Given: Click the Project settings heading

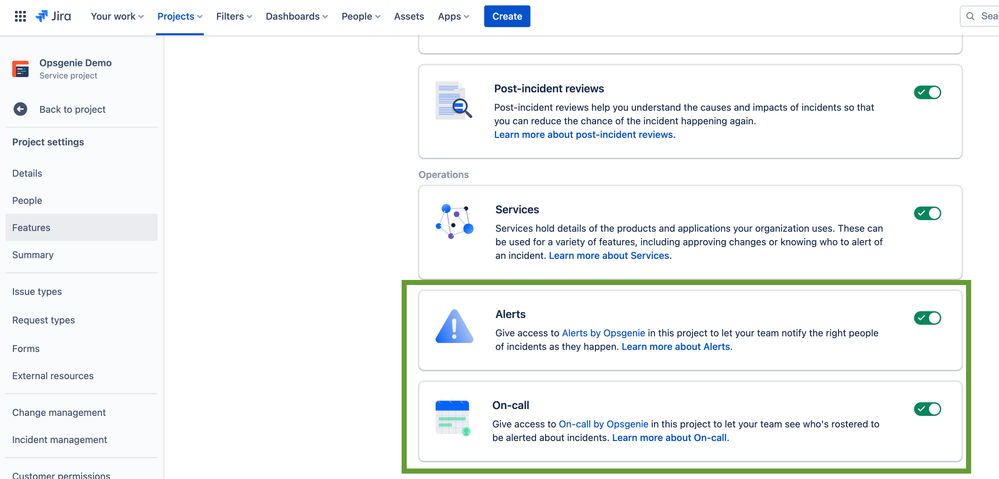Looking at the screenshot, I should click(48, 142).
